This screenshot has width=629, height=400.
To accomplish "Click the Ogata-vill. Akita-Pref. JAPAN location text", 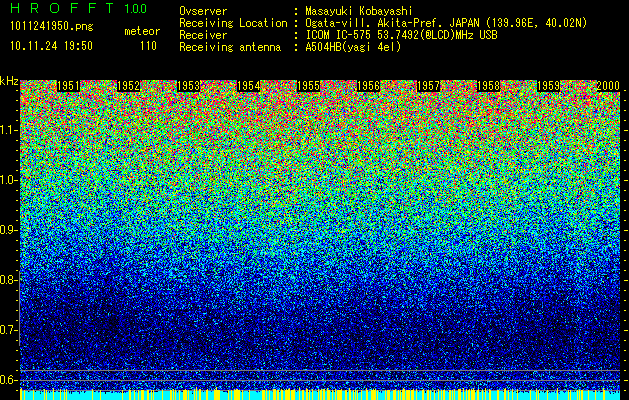I will (x=446, y=23).
